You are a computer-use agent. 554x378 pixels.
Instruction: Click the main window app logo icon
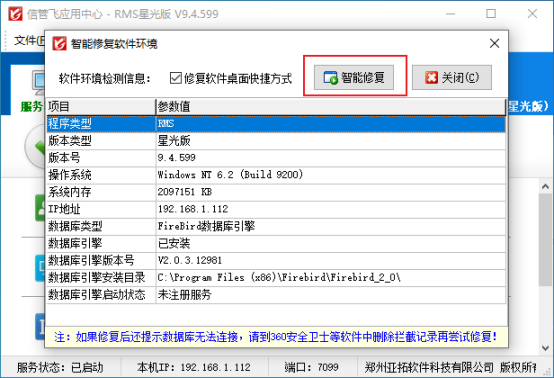(15, 14)
